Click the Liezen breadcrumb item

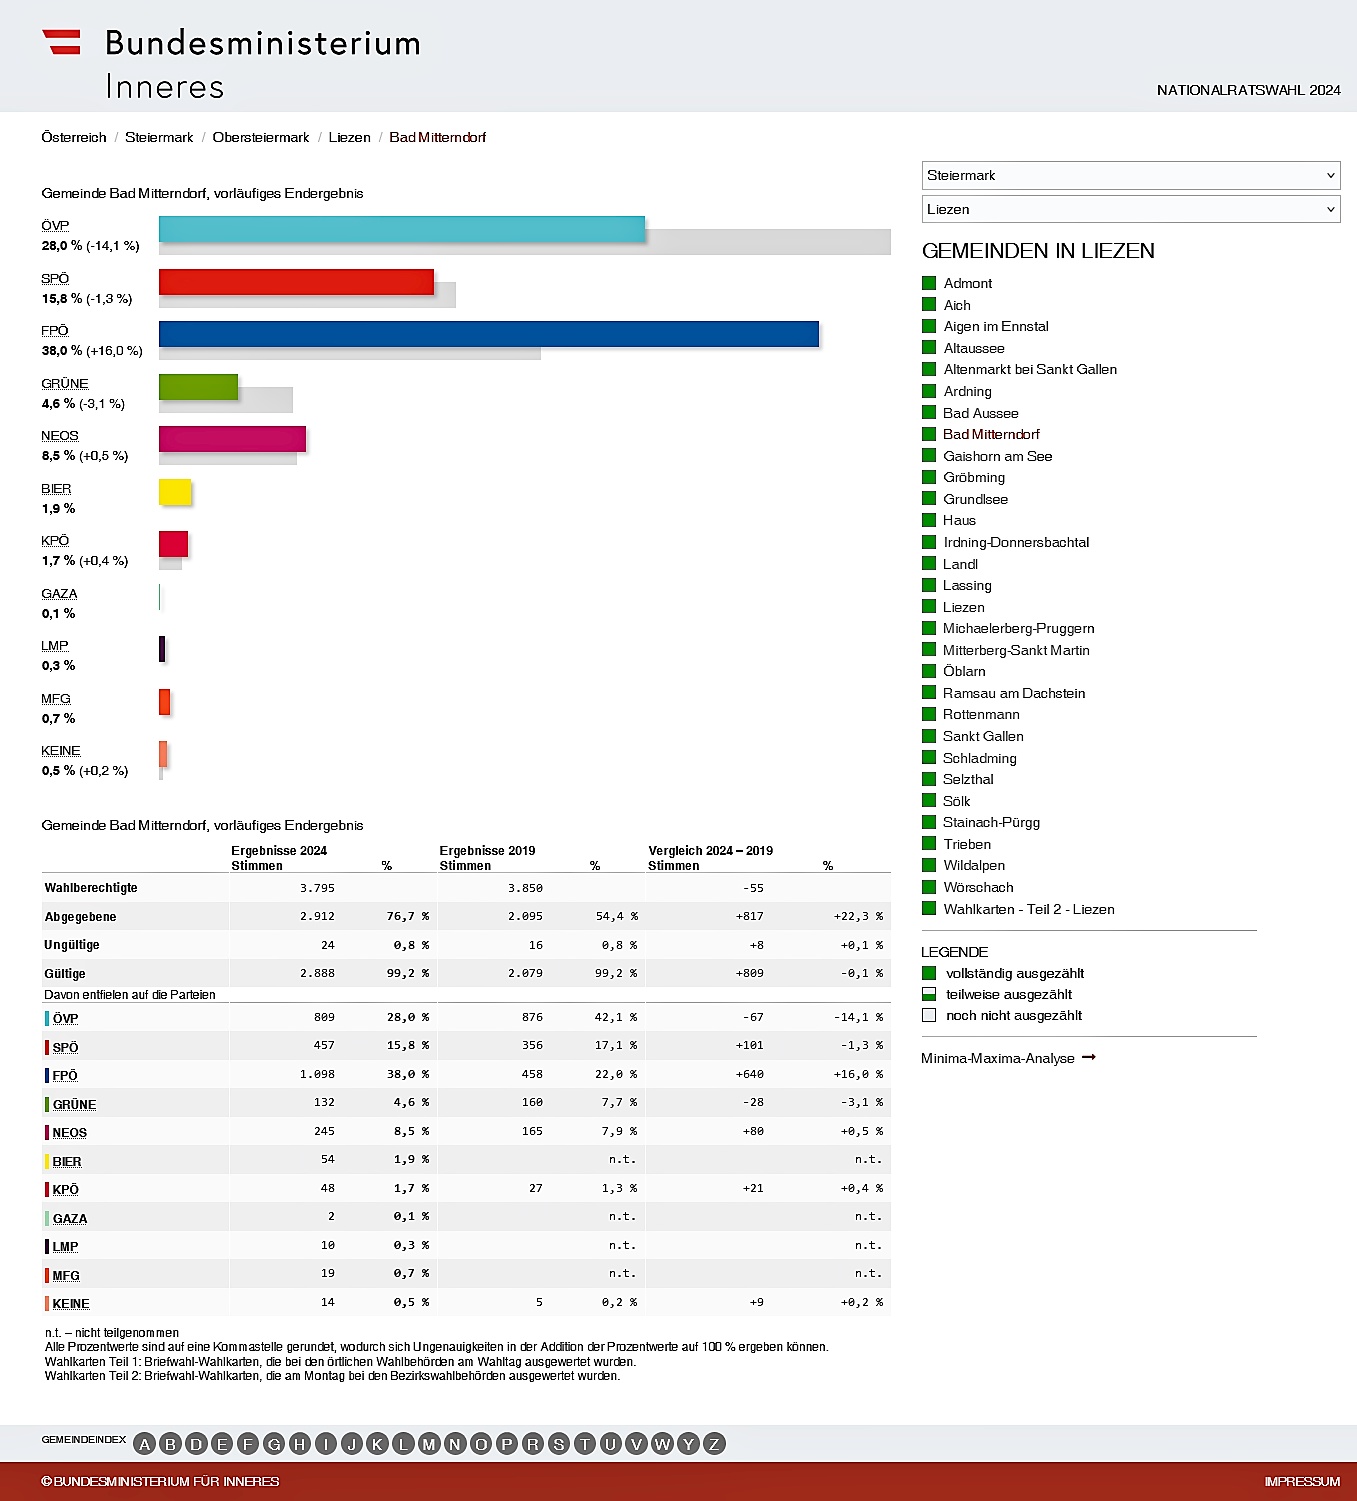pos(349,137)
